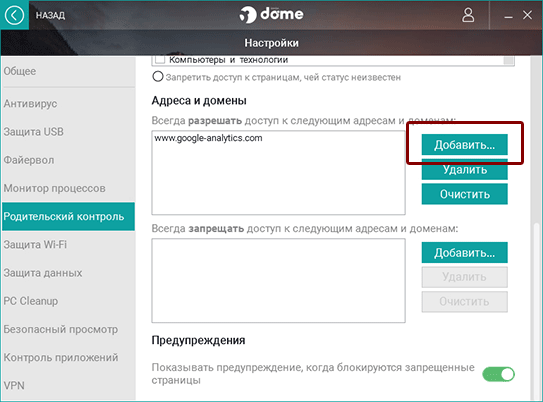
Task: Add an address to the allowed list
Action: [x=464, y=145]
